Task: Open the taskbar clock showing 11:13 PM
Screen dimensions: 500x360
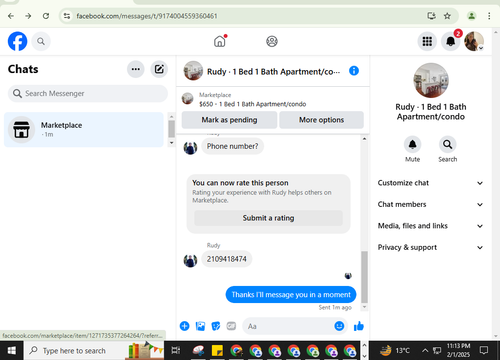Action: coord(458,350)
